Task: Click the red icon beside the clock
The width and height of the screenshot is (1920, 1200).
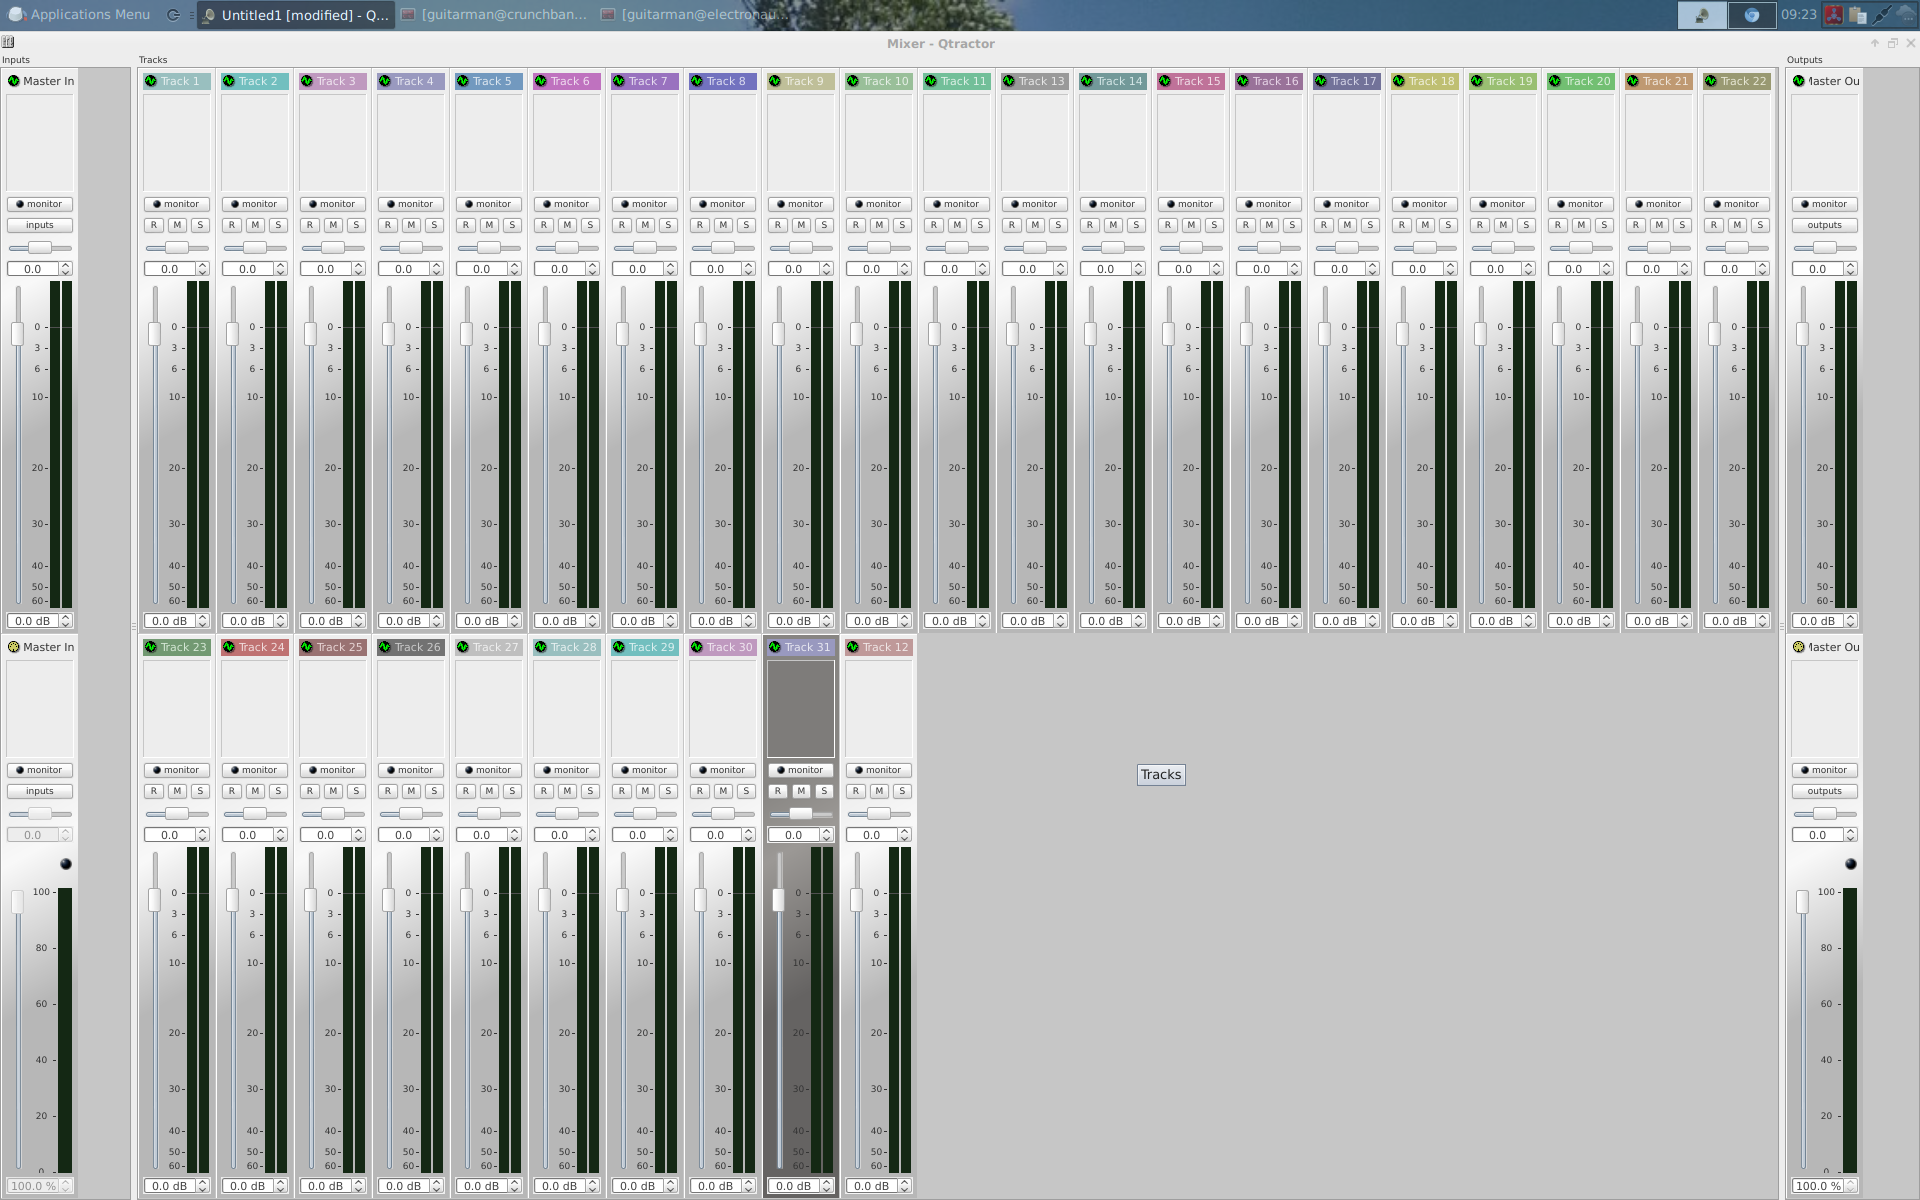Action: click(1834, 15)
